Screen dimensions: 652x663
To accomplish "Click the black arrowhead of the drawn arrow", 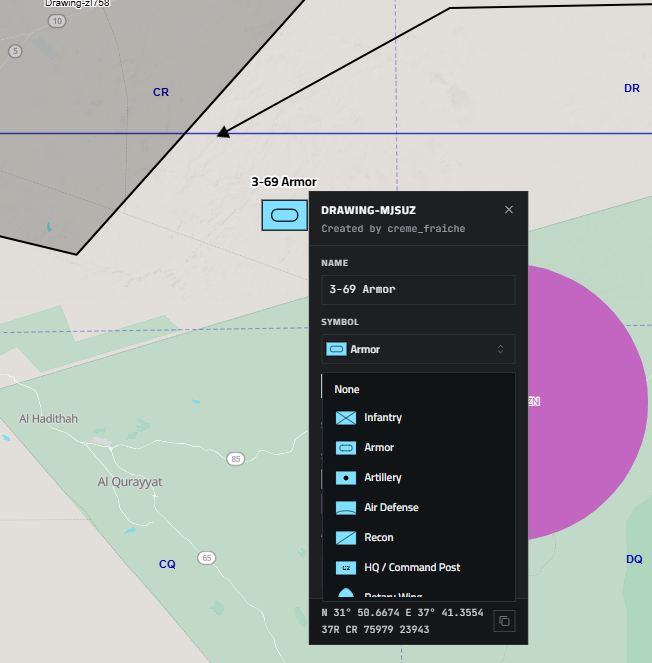I will pyautogui.click(x=223, y=132).
